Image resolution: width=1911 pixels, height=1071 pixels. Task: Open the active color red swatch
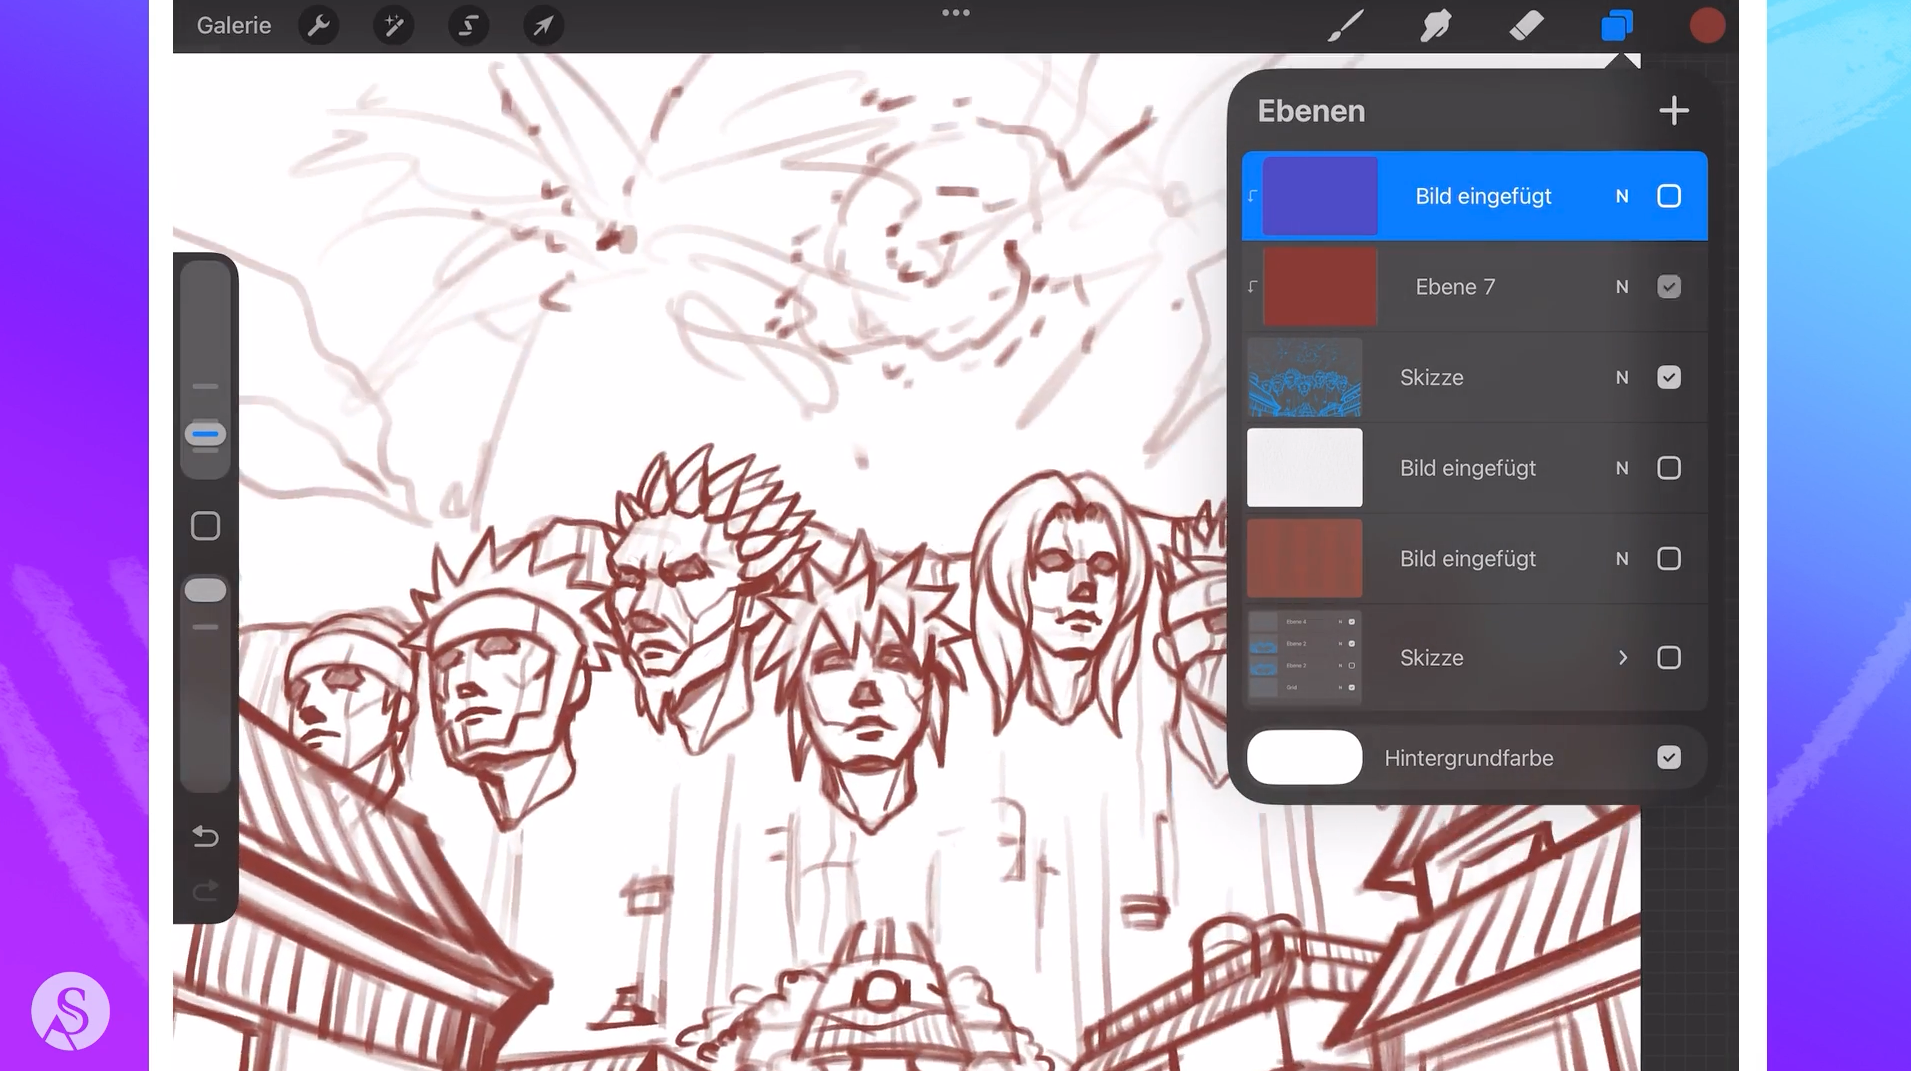tap(1706, 26)
